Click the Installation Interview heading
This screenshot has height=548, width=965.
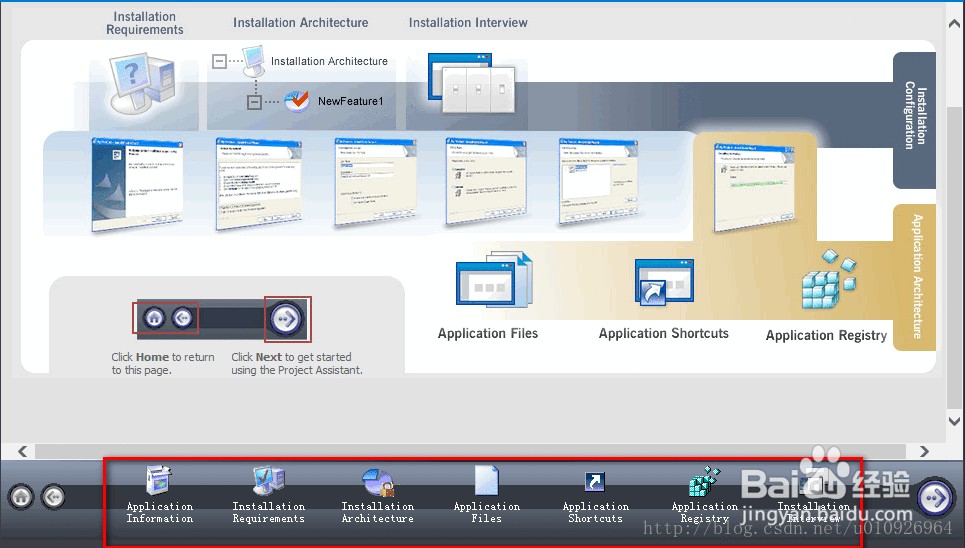(468, 23)
